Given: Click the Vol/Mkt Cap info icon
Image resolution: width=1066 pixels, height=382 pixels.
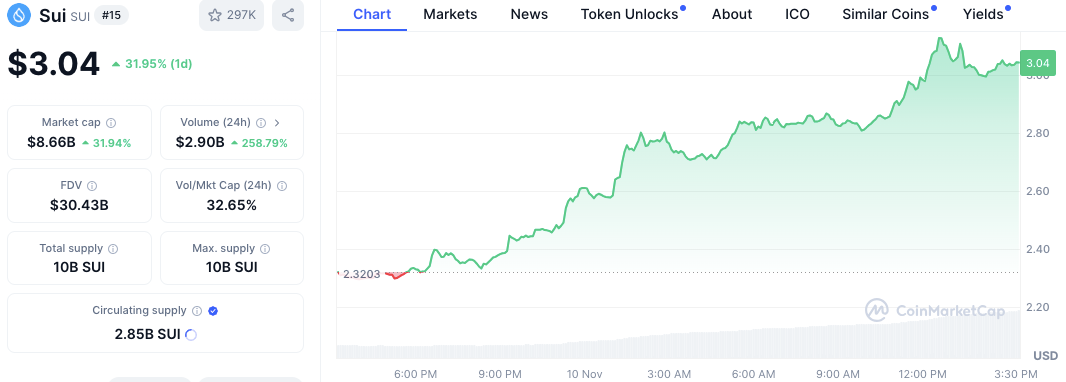Looking at the screenshot, I should [281, 186].
